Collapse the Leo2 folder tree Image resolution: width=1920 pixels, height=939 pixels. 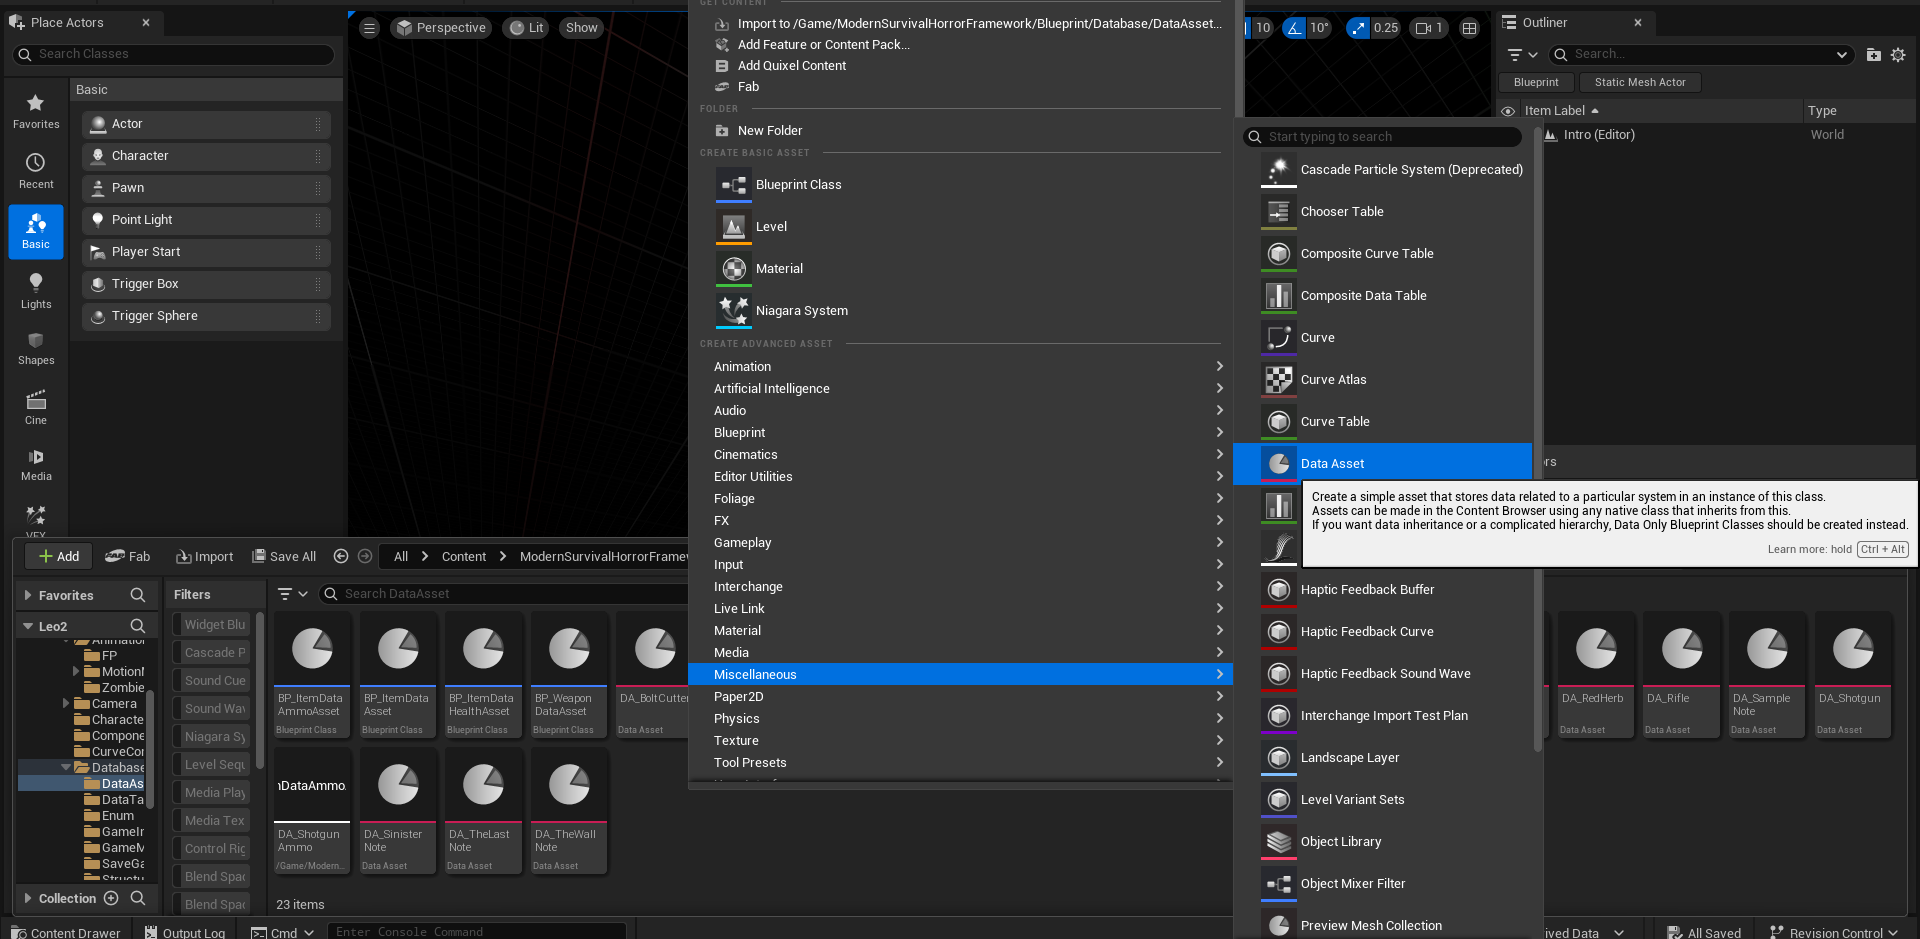pyautogui.click(x=28, y=627)
